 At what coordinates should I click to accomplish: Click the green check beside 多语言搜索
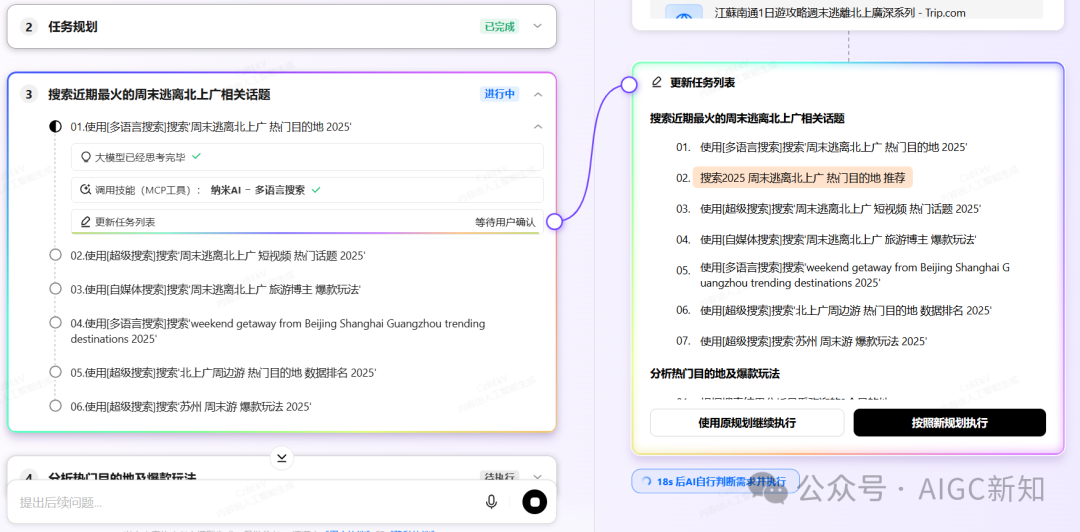point(316,190)
